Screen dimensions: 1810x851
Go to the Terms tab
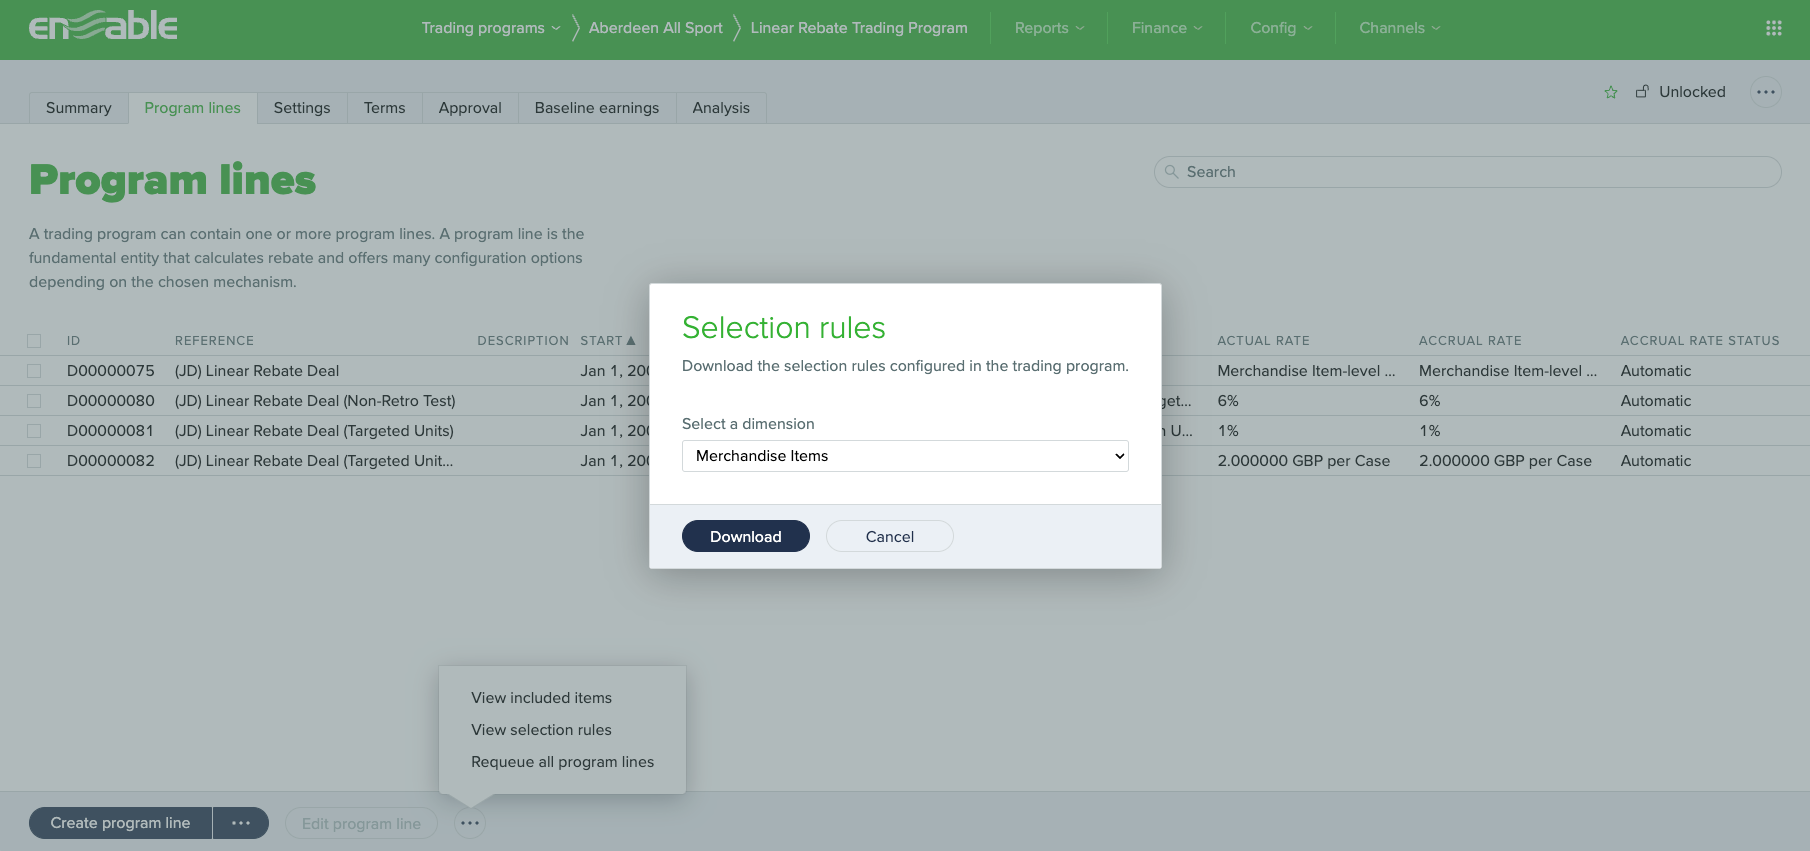click(385, 108)
